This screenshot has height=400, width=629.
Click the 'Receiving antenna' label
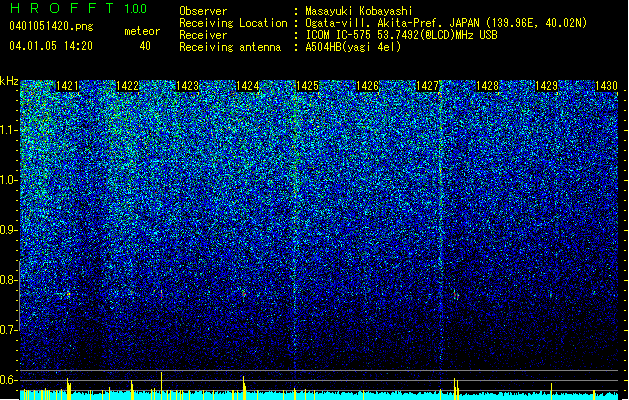click(x=230, y=47)
